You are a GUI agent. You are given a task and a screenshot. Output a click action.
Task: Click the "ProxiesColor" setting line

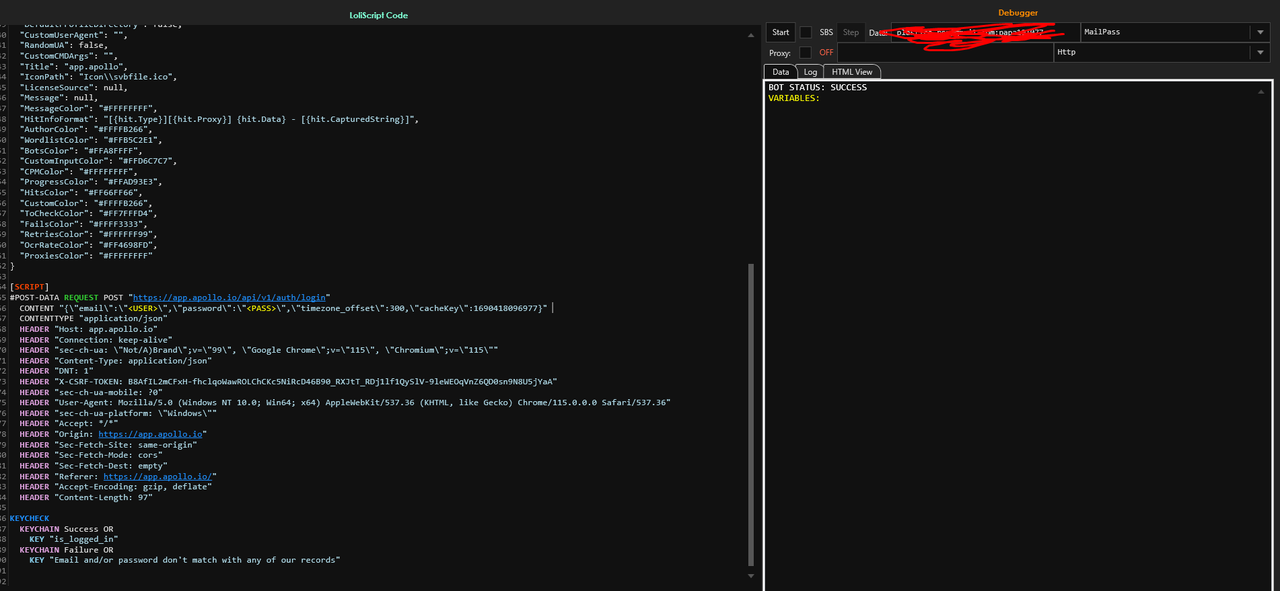pyautogui.click(x=85, y=256)
